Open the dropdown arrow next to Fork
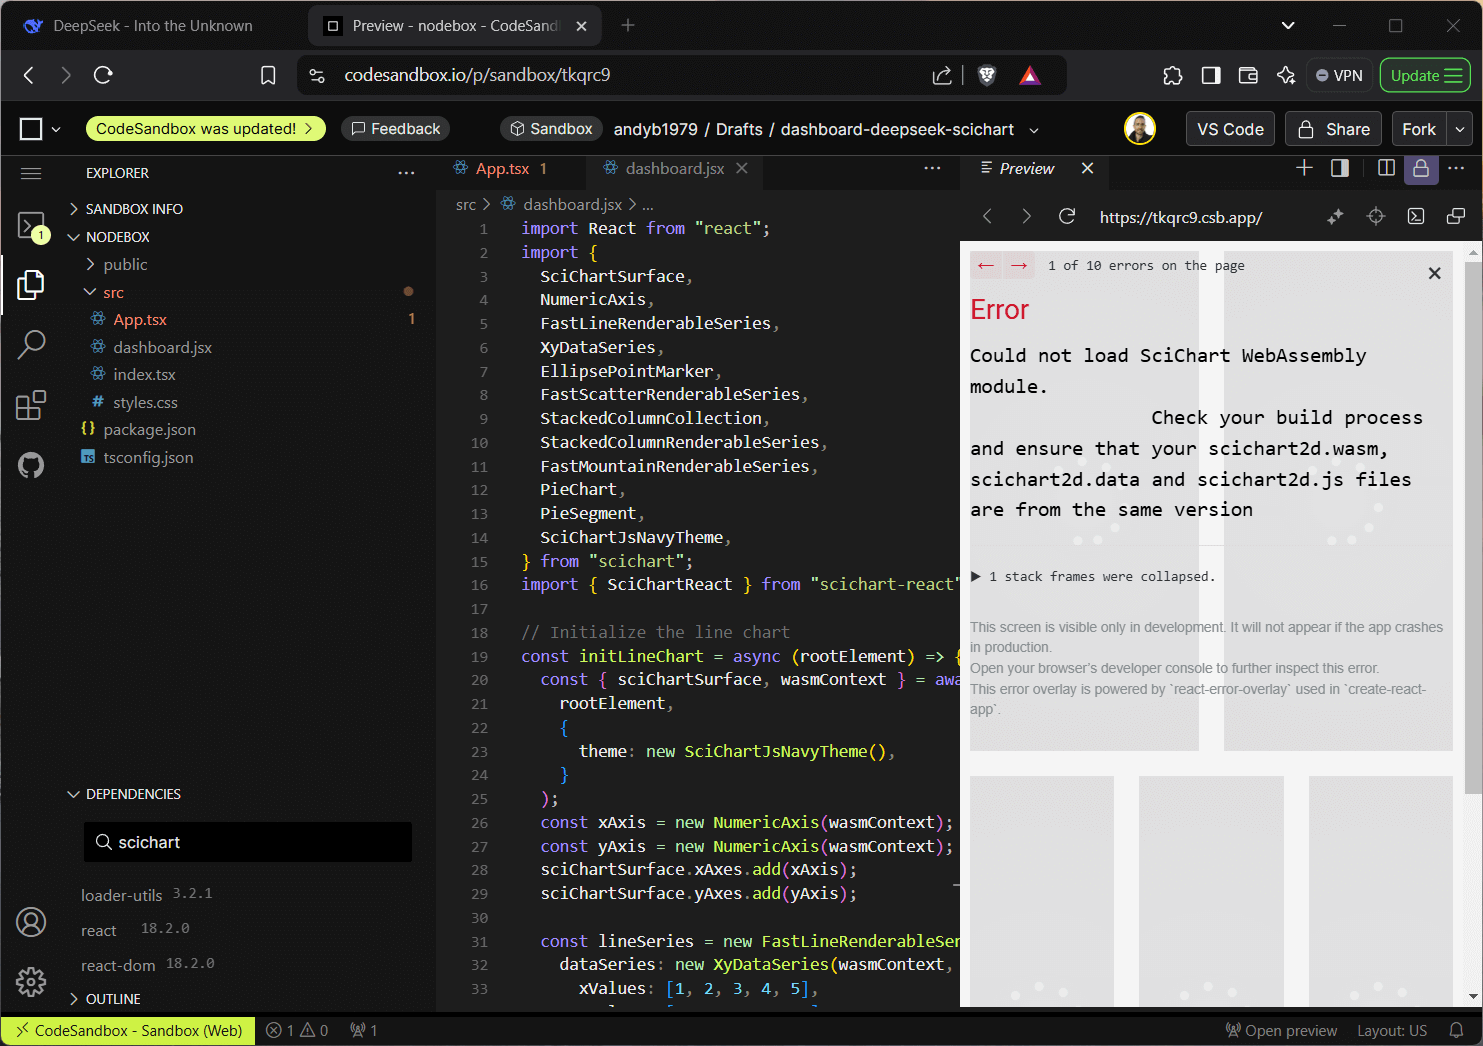1483x1046 pixels. 1460,129
